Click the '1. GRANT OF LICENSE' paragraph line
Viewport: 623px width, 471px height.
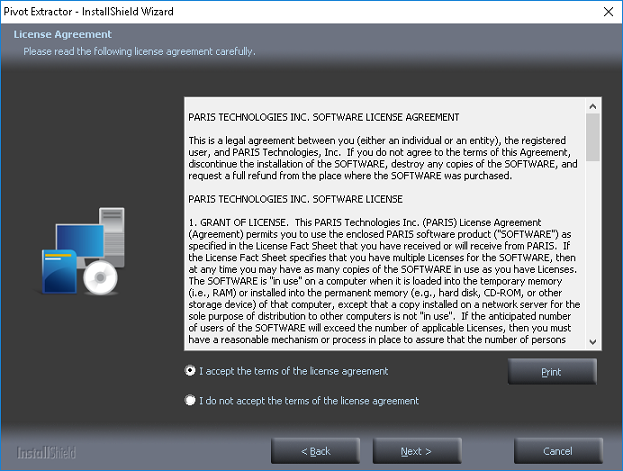[364, 223]
